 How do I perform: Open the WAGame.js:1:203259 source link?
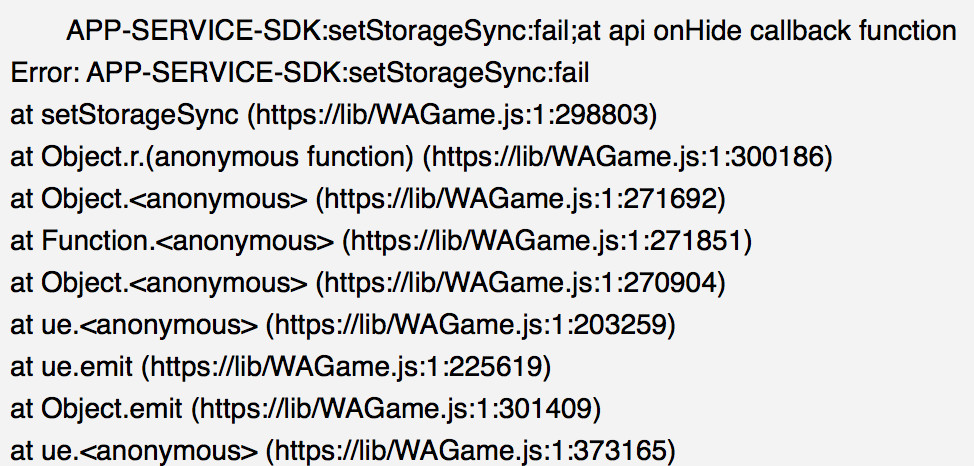coord(471,326)
